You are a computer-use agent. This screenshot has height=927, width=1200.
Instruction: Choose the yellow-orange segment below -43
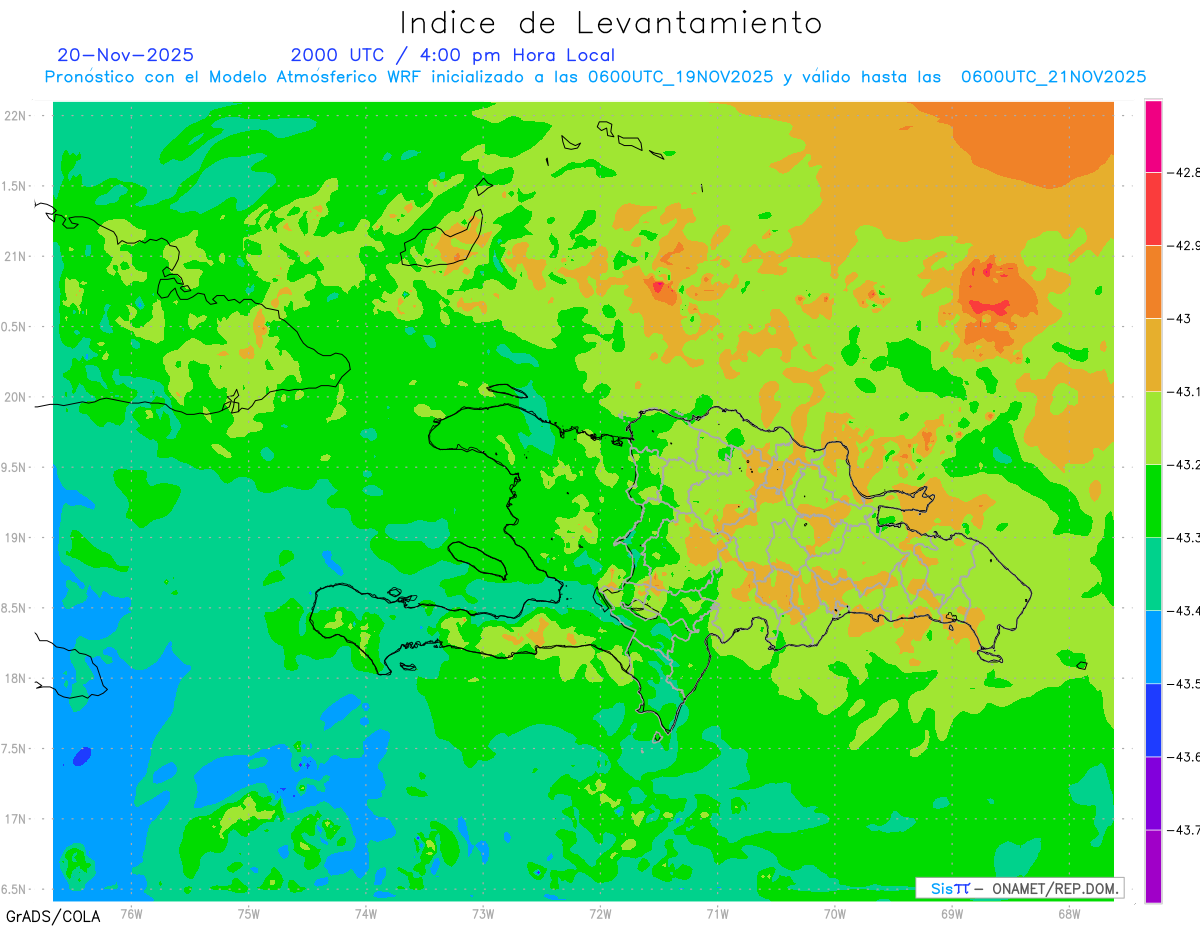pyautogui.click(x=1153, y=355)
